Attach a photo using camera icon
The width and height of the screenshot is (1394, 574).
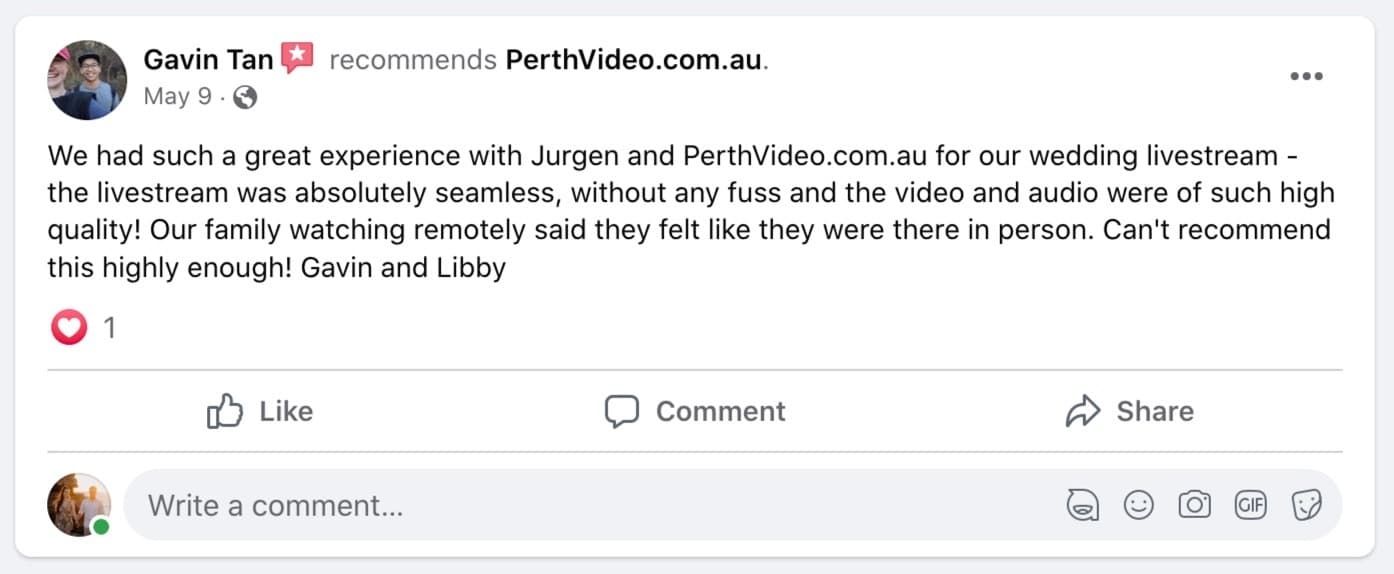click(x=1194, y=506)
